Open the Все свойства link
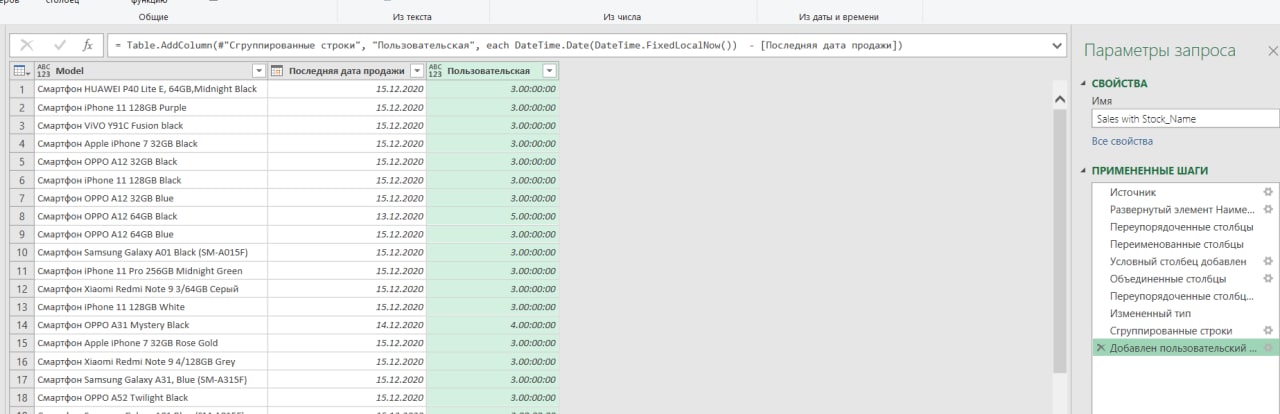 pyautogui.click(x=1122, y=141)
